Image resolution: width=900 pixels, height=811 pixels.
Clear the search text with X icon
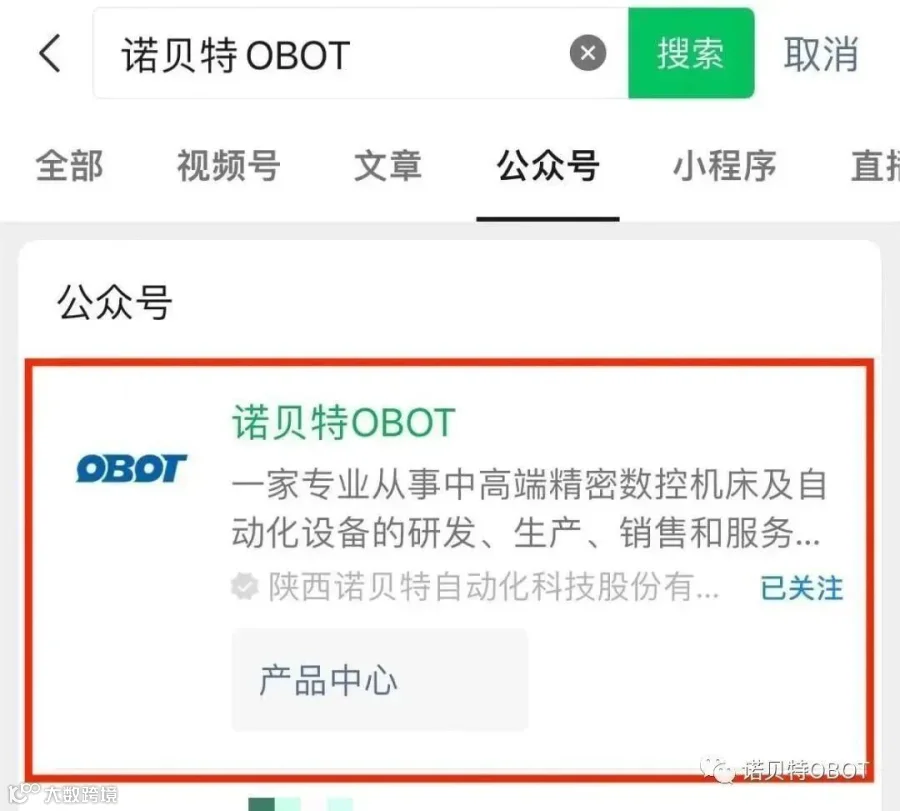[587, 53]
